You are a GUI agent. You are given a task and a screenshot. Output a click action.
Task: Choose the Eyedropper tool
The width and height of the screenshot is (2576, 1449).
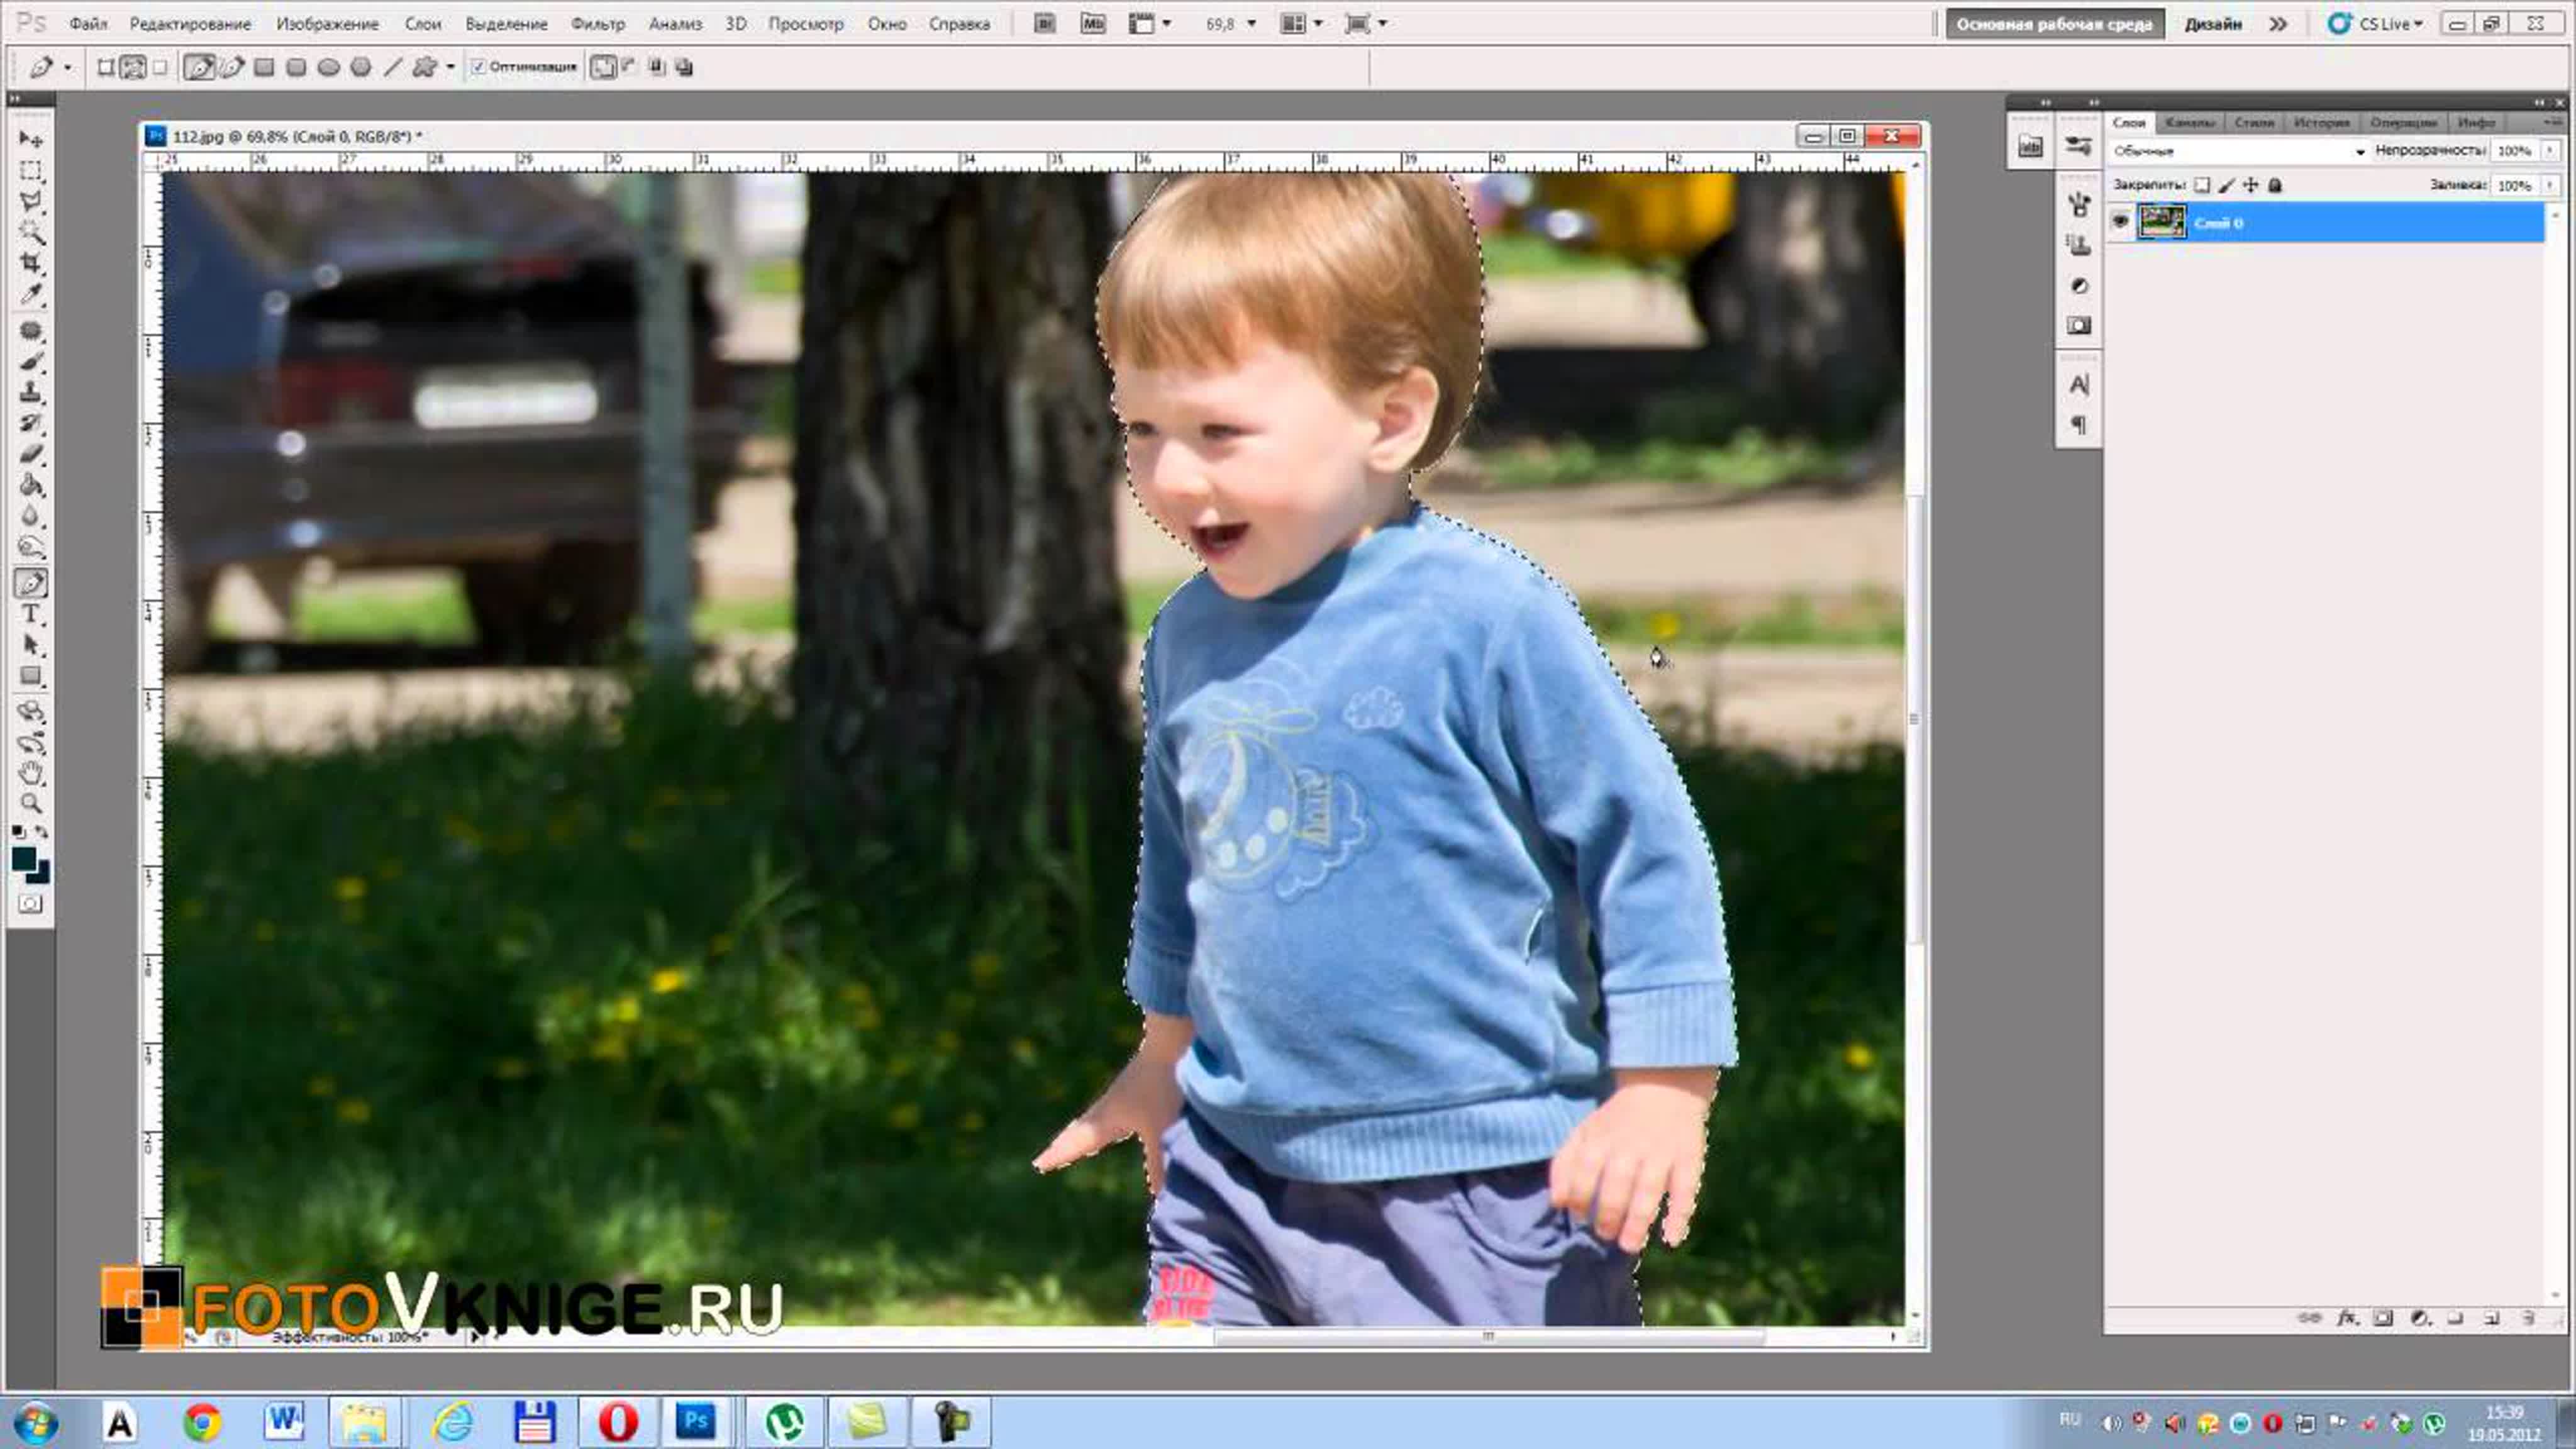[31, 294]
